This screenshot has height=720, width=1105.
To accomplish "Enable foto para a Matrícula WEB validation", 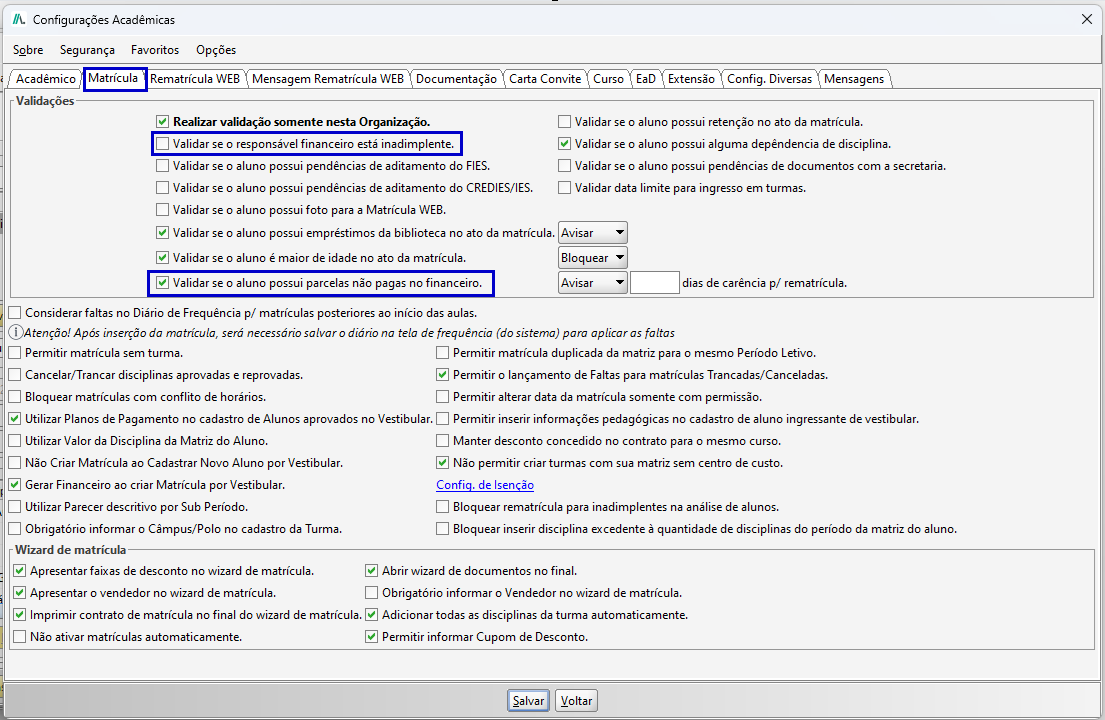I will (162, 210).
